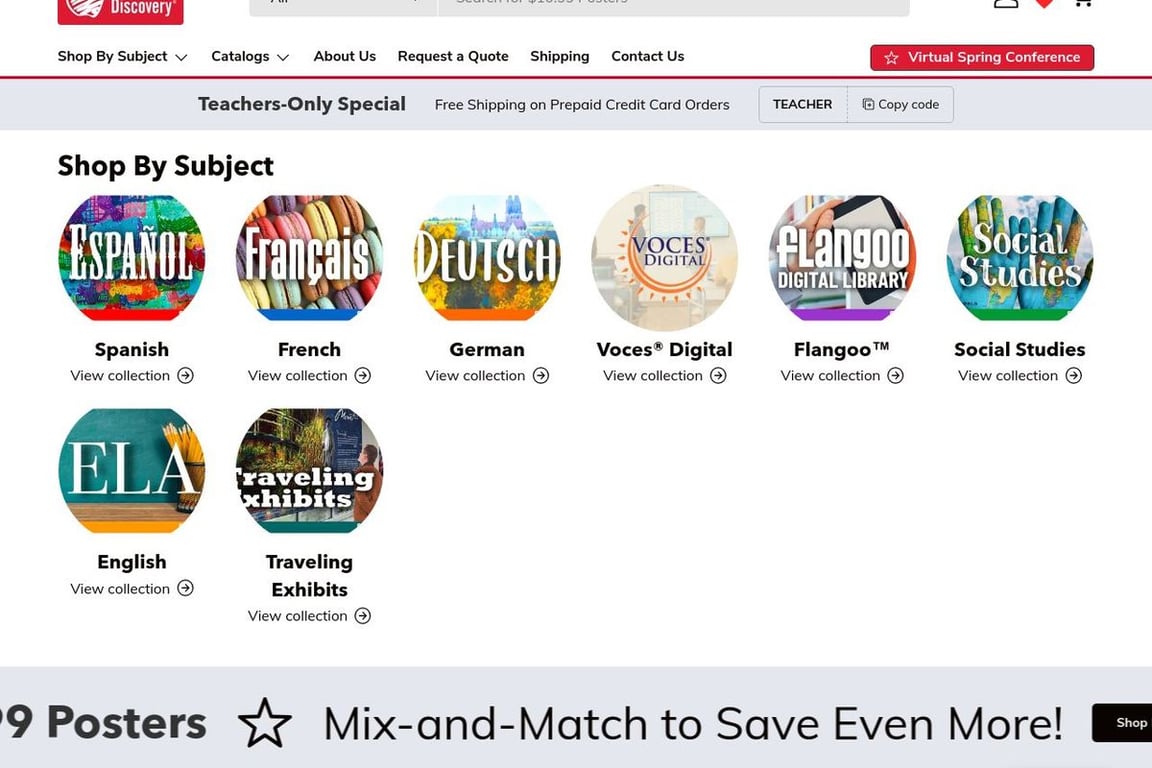Image resolution: width=1152 pixels, height=768 pixels.
Task: Click the Copy code button
Action: click(901, 104)
